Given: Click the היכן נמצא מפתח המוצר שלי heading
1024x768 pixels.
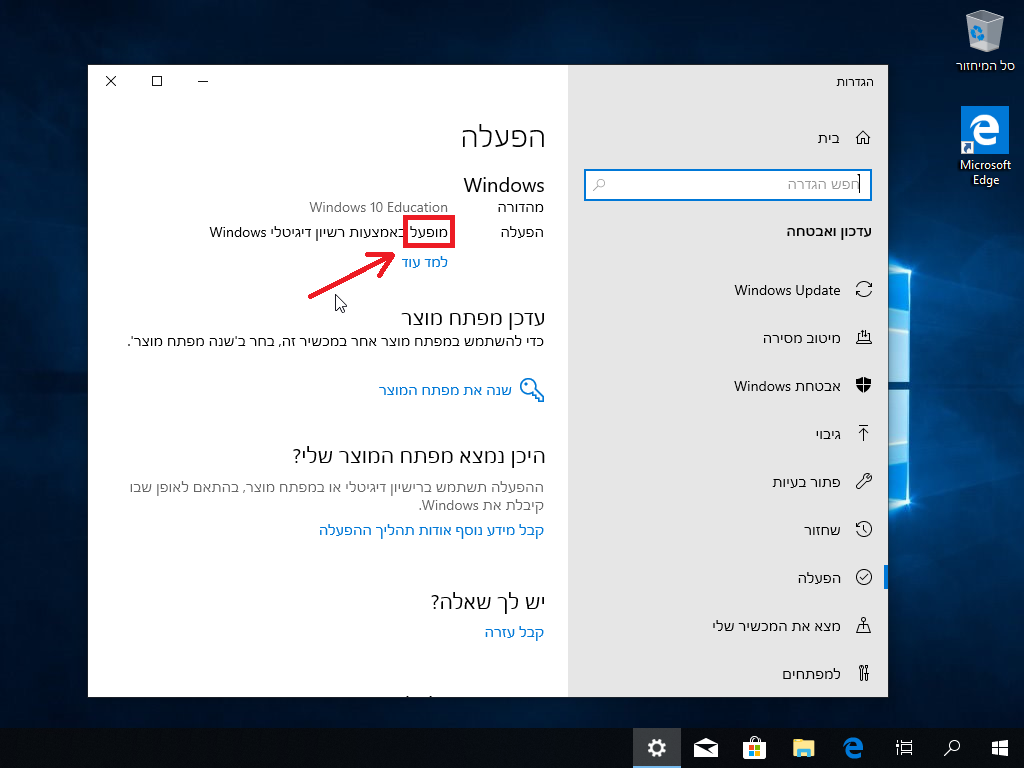Looking at the screenshot, I should click(419, 455).
